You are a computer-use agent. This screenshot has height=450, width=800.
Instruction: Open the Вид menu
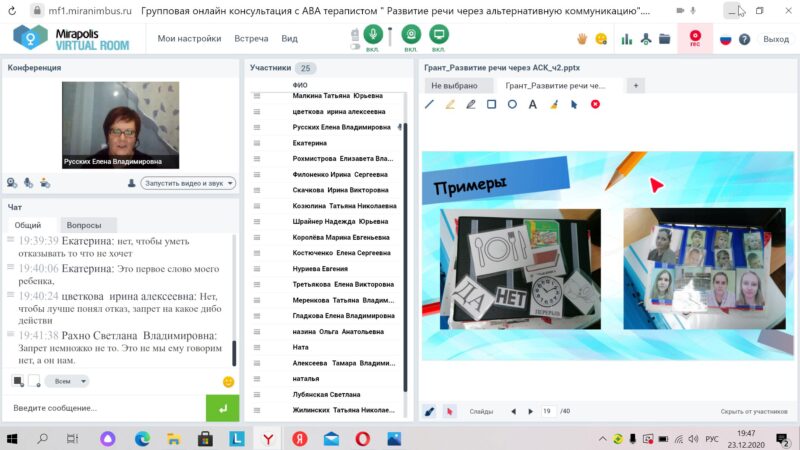(x=289, y=38)
